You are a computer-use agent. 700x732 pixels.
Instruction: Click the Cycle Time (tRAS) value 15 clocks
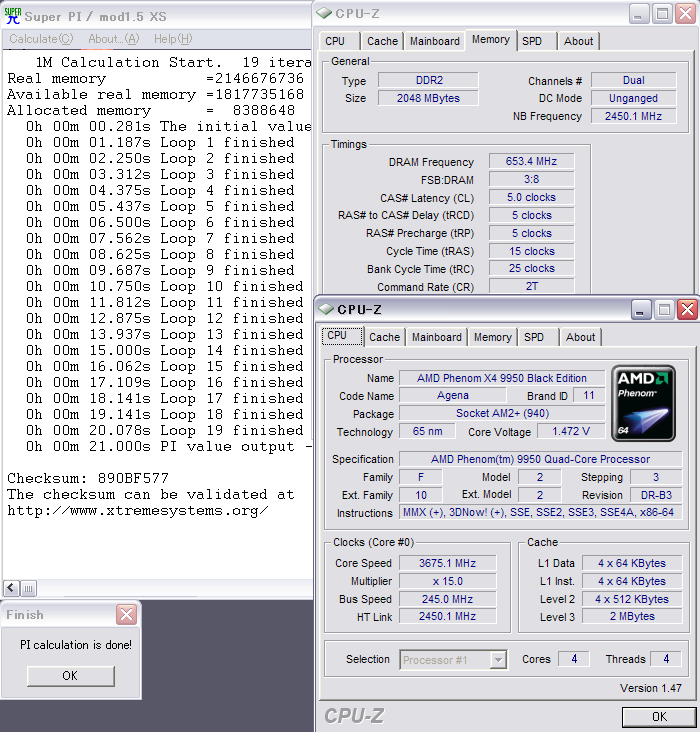(x=531, y=251)
